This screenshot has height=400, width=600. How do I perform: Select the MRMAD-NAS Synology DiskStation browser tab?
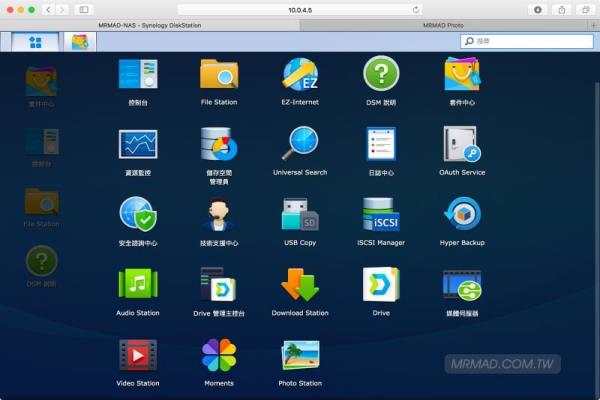click(x=150, y=25)
